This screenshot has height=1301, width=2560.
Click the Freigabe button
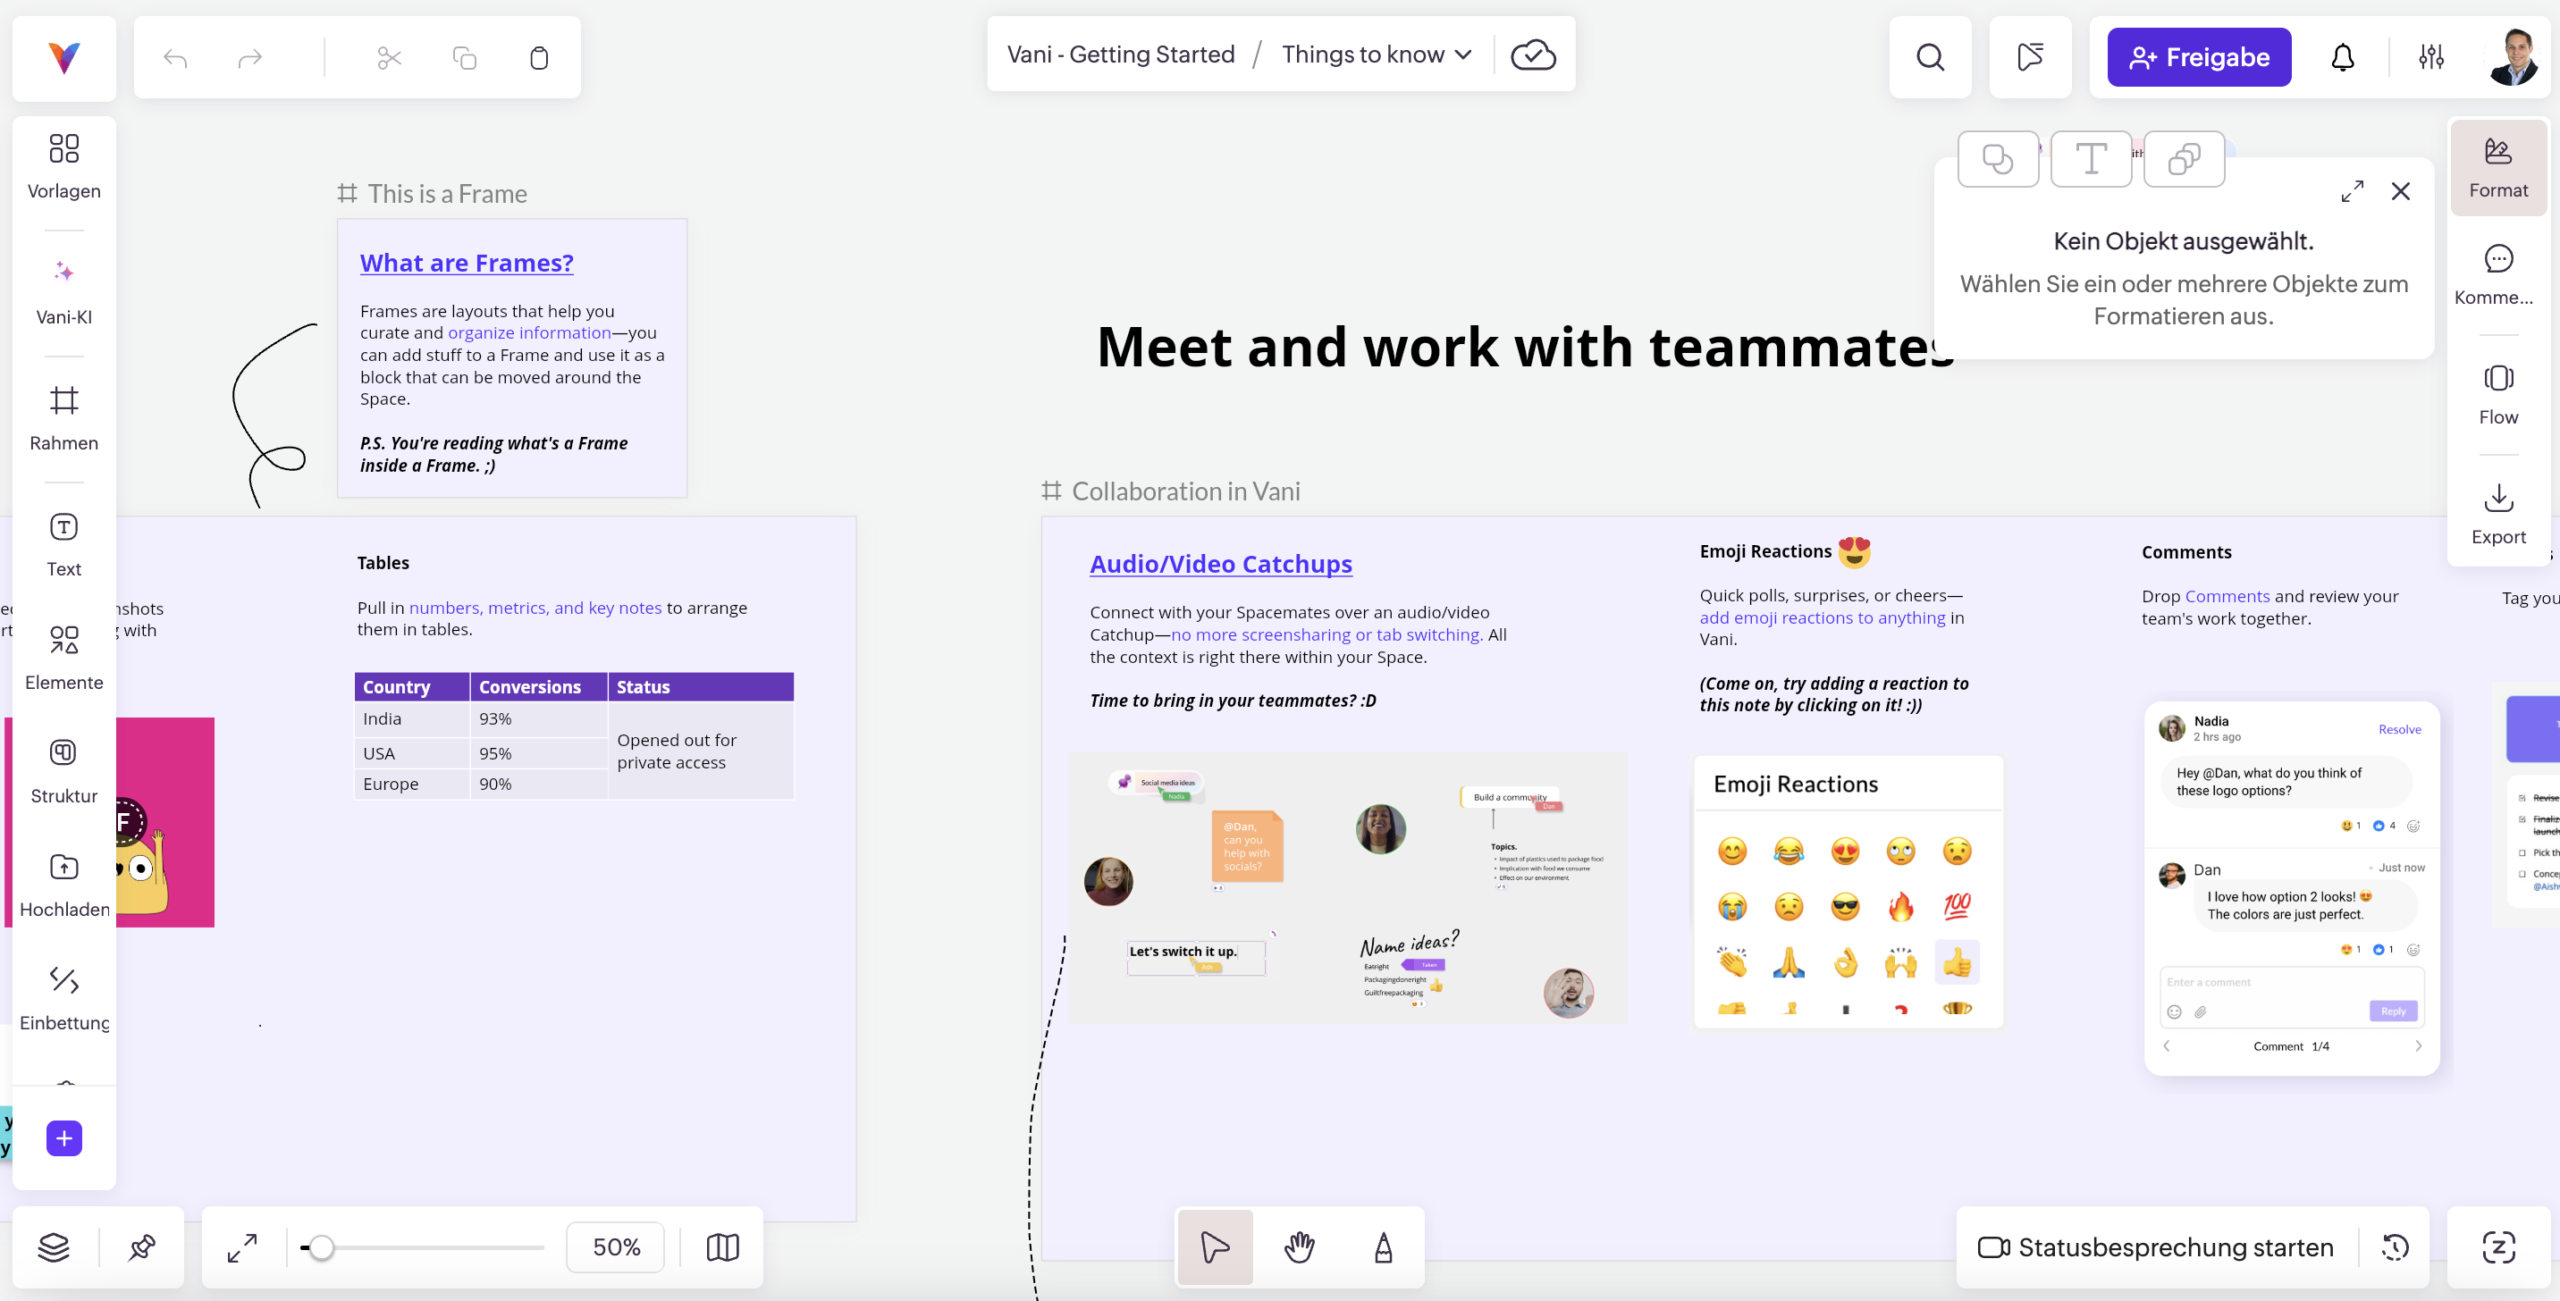point(2198,57)
